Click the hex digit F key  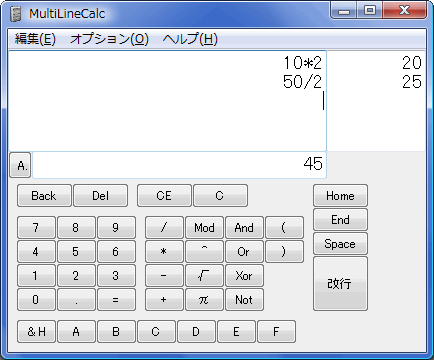pos(276,332)
